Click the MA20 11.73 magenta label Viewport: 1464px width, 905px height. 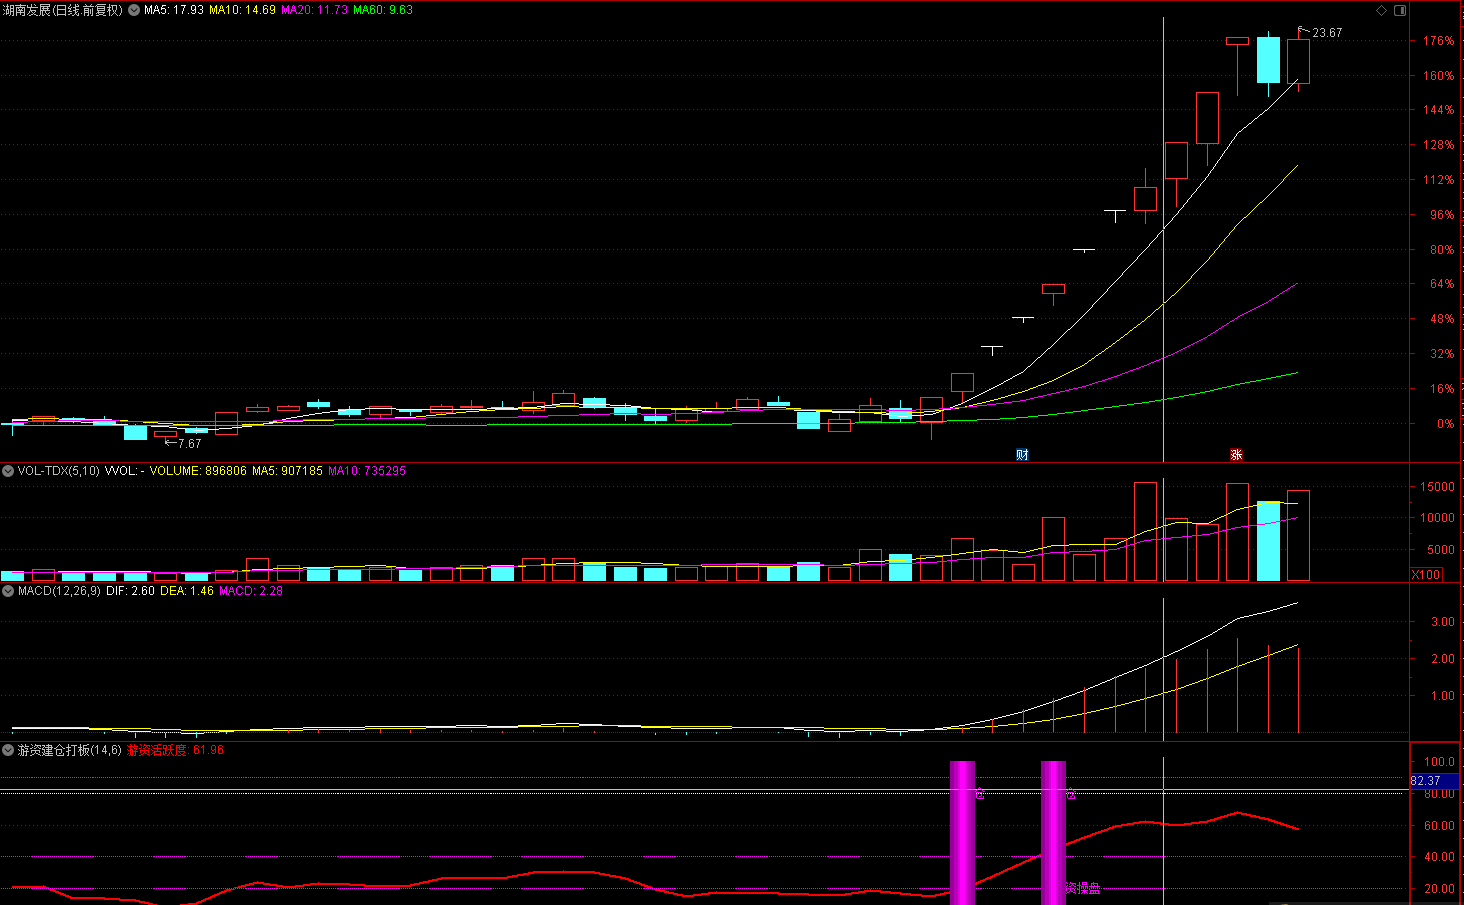[x=315, y=10]
